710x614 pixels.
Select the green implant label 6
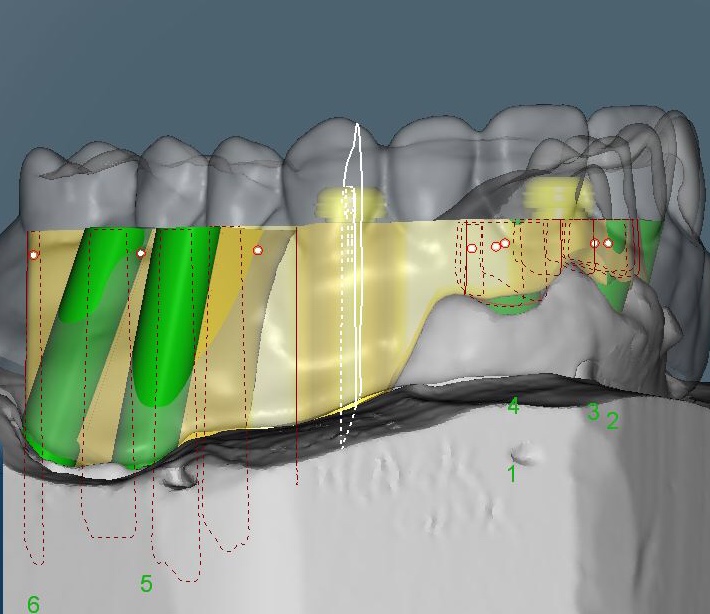point(34,604)
